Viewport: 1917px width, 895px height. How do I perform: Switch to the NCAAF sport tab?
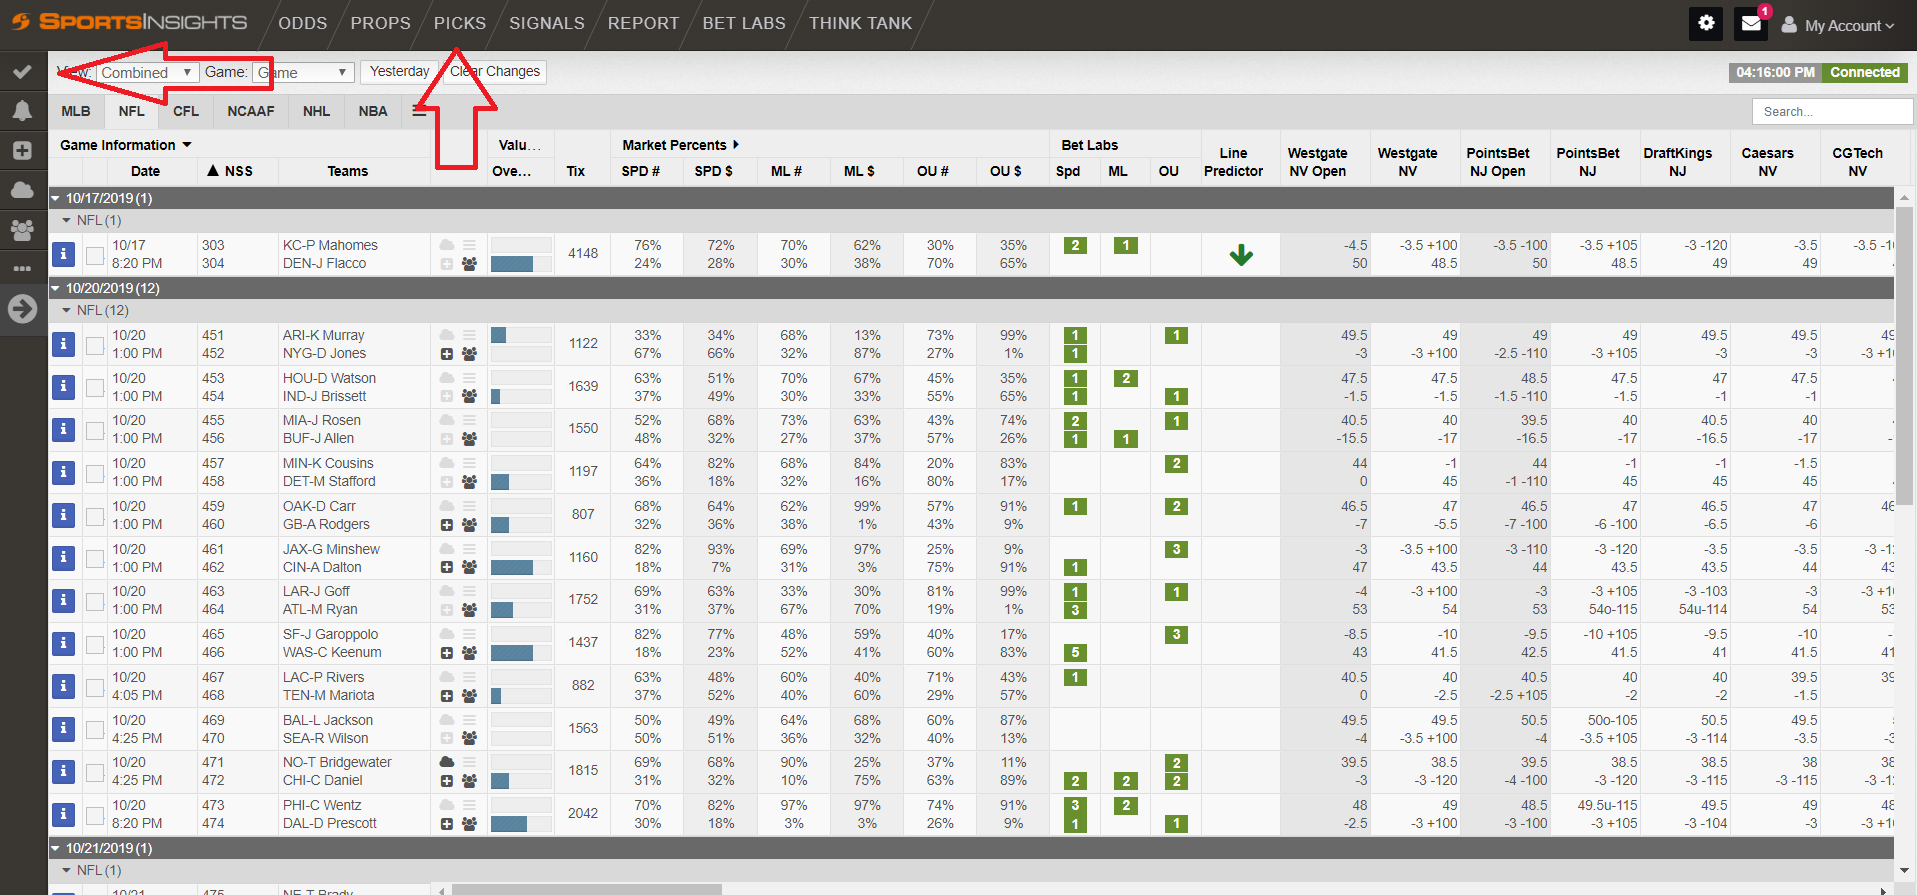click(x=250, y=111)
